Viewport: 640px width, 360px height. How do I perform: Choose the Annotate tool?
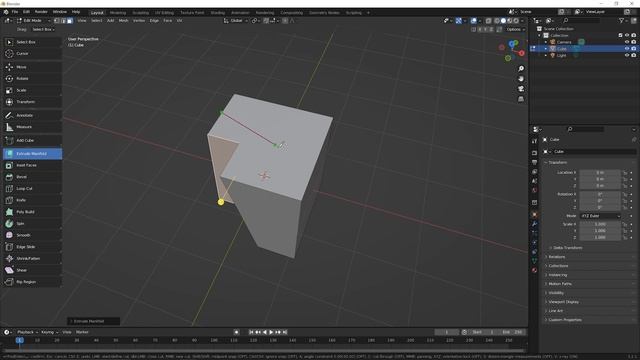32,116
